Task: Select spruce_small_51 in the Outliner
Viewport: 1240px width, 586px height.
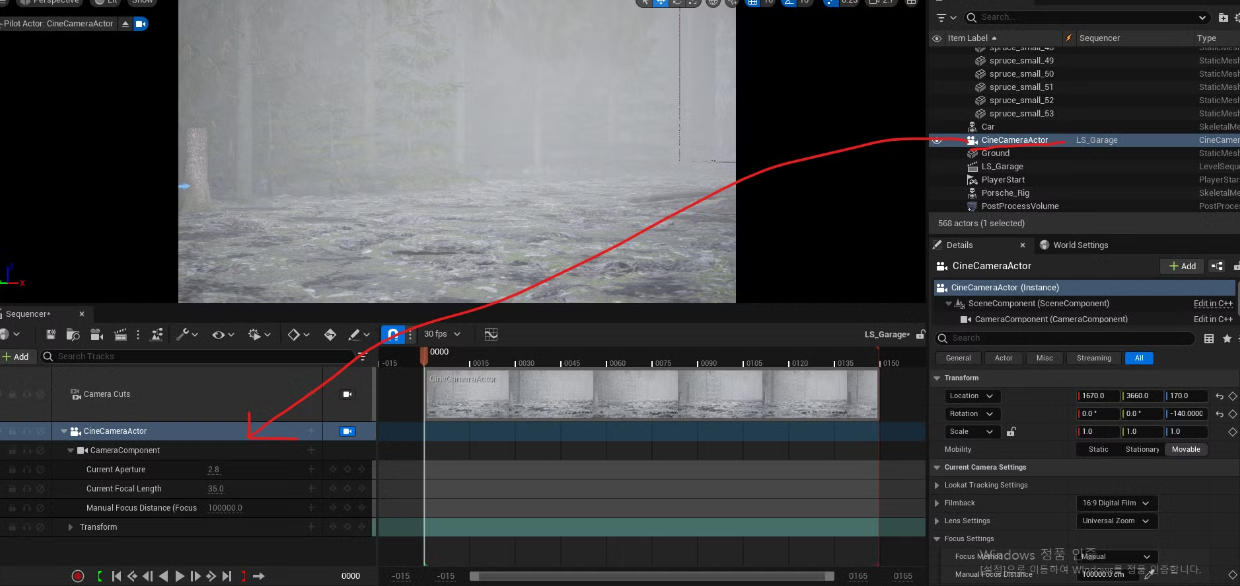Action: click(x=1021, y=87)
